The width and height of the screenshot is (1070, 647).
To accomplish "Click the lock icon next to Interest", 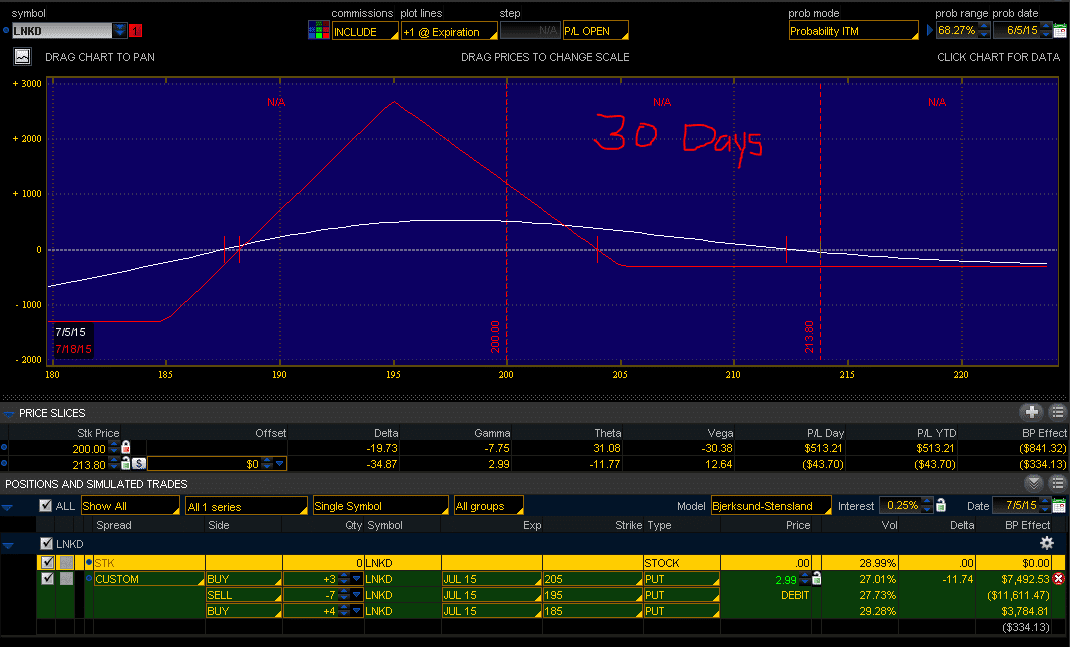I will point(941,505).
